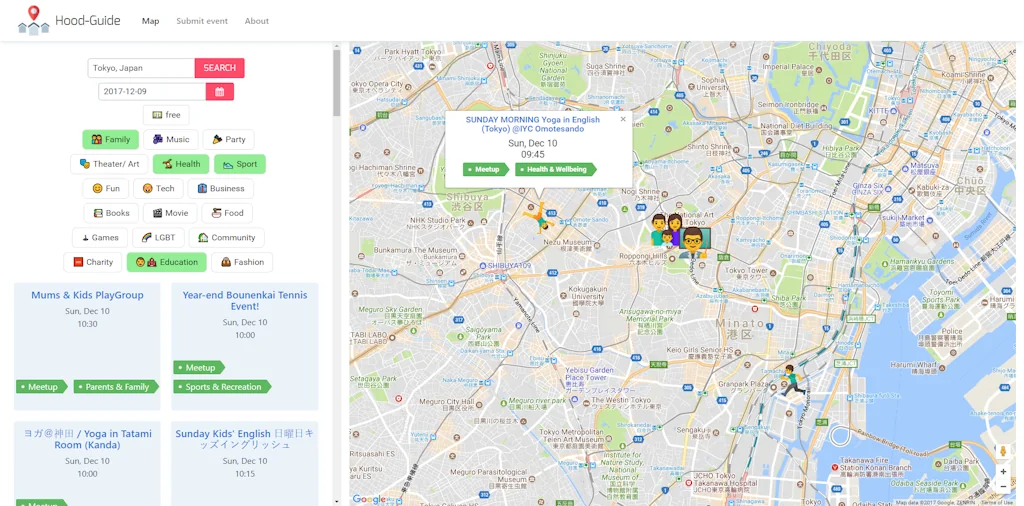The width and height of the screenshot is (1024, 506).
Task: Toggle the Family category filter
Action: 110,139
